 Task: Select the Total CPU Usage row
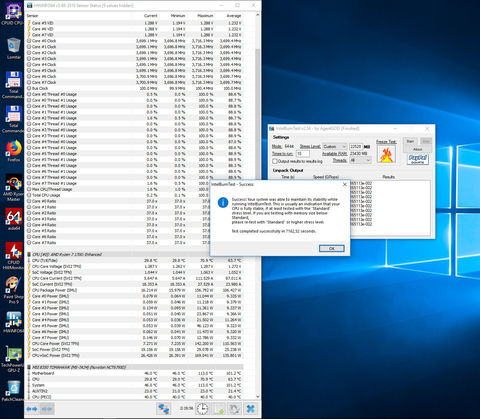tap(135, 195)
